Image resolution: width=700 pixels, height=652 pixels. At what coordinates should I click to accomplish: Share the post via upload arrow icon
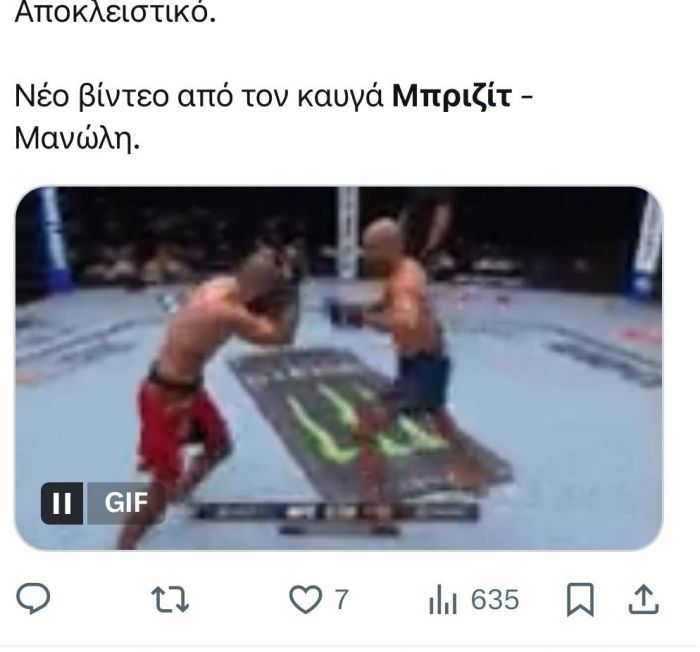click(643, 599)
